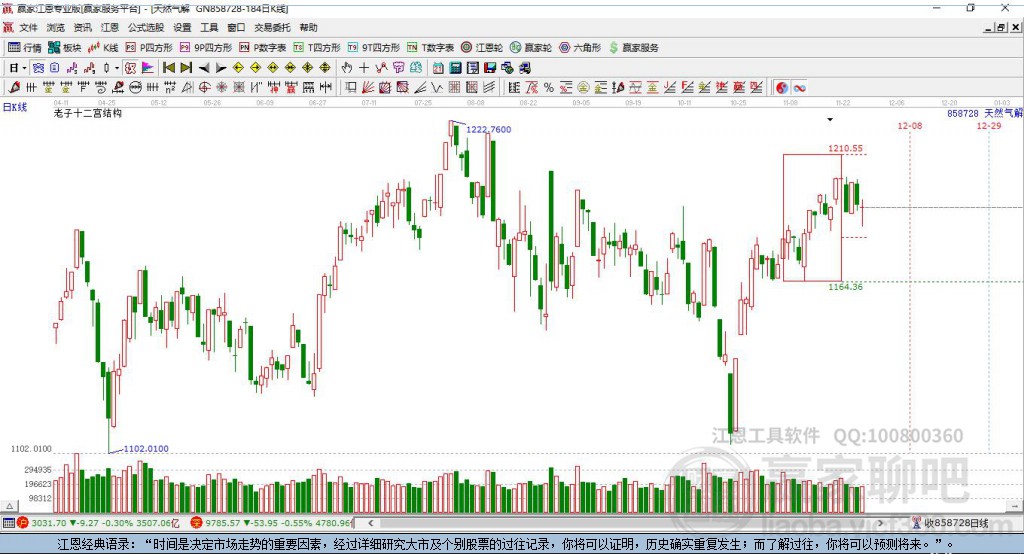Viewport: 1024px width, 554px height.
Task: Open the 帮助 menu
Action: tap(308, 27)
